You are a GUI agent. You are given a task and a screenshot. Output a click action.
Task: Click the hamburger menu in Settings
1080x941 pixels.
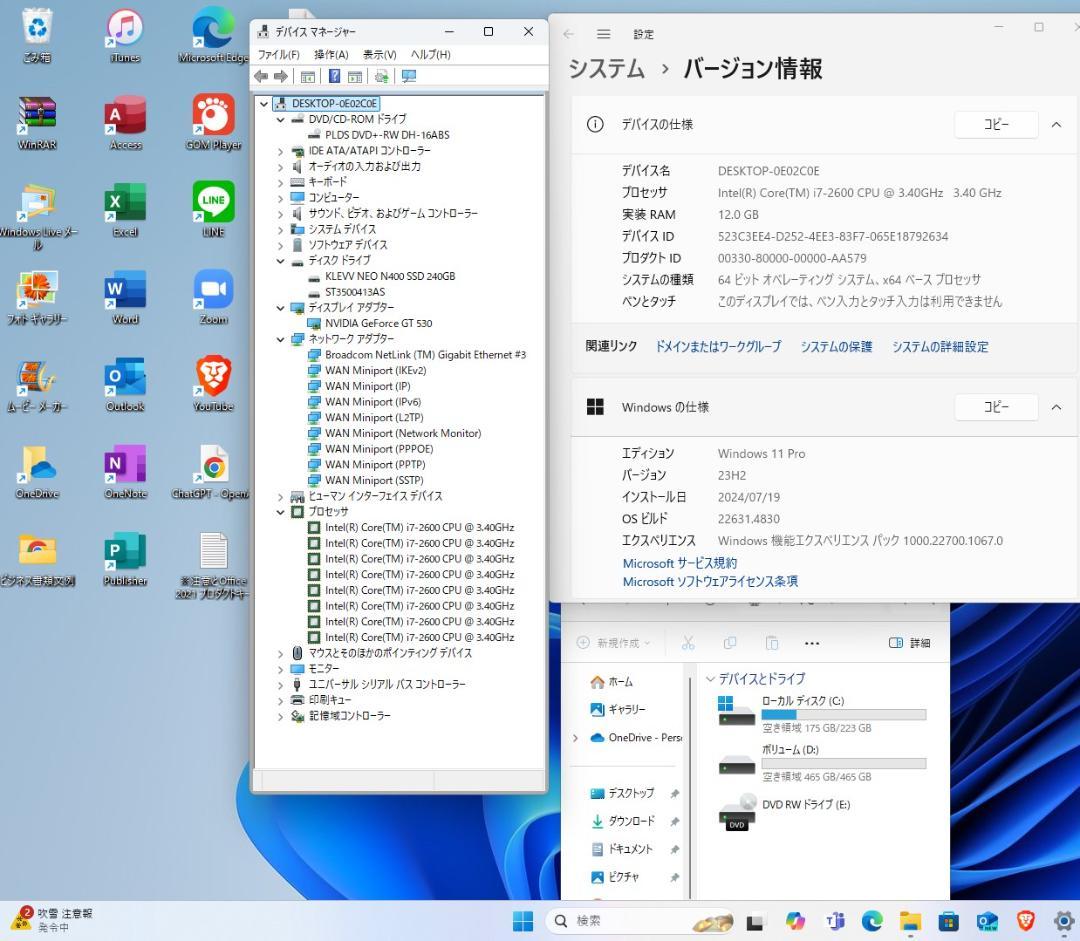point(604,33)
